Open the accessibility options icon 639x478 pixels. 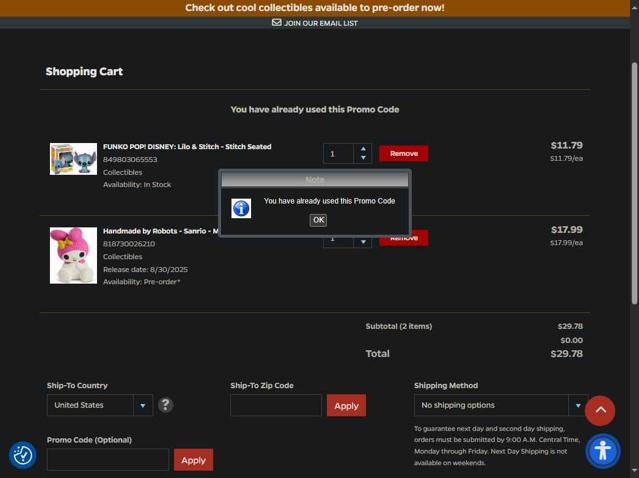point(603,451)
